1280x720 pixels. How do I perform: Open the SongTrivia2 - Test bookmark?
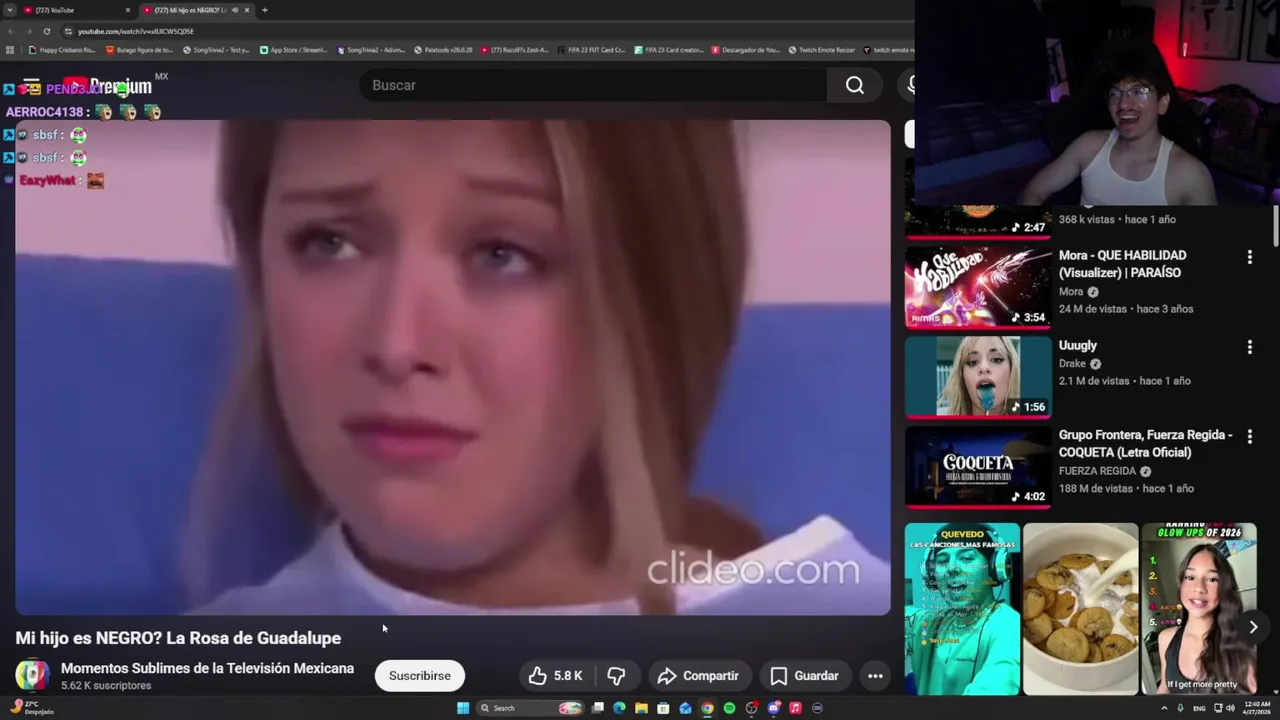pos(216,50)
